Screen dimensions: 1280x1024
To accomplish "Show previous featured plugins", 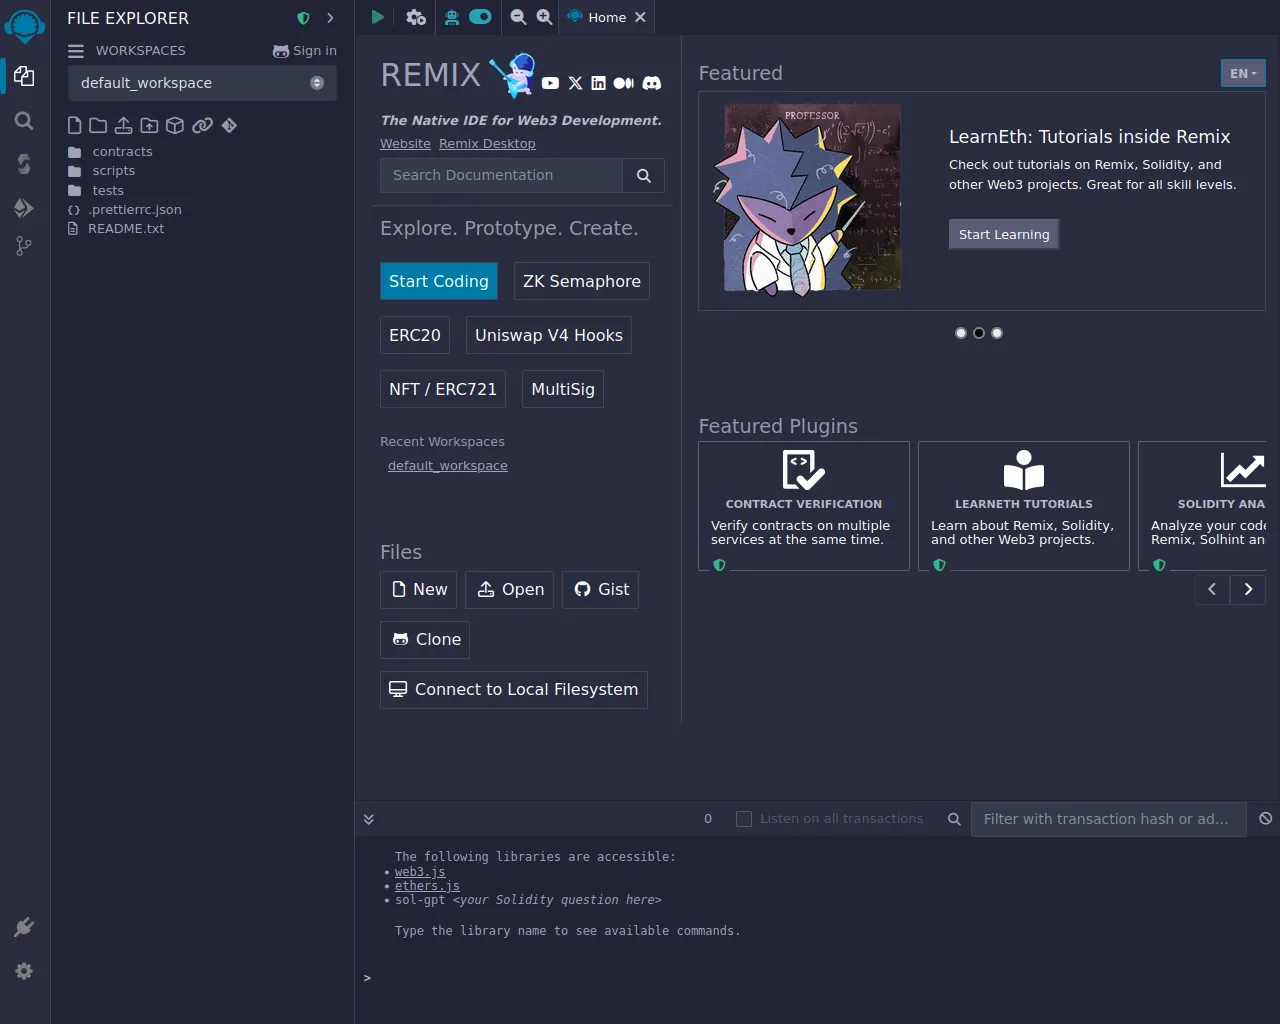I will click(1212, 589).
